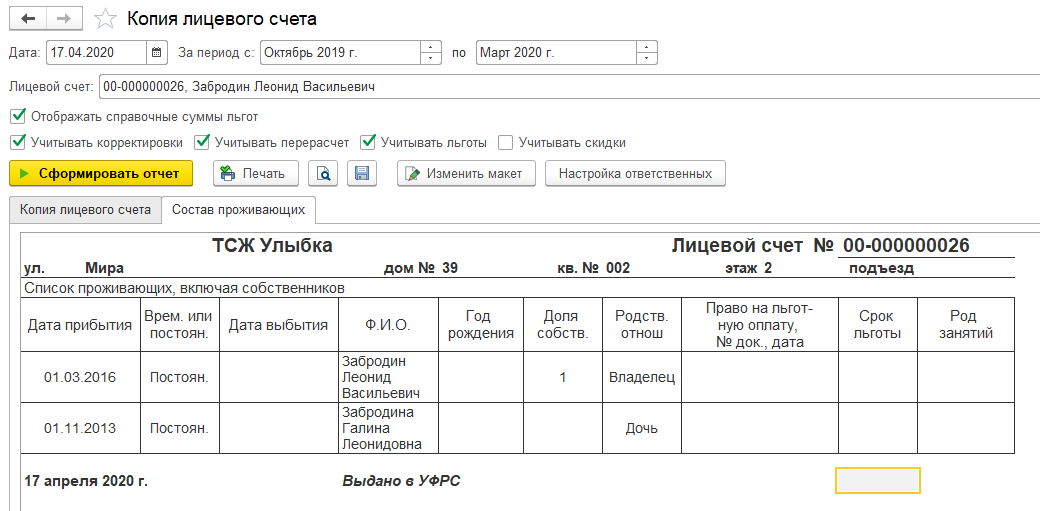Click the end period field 'Март 2020 г.'
The image size is (1040, 511).
point(556,53)
